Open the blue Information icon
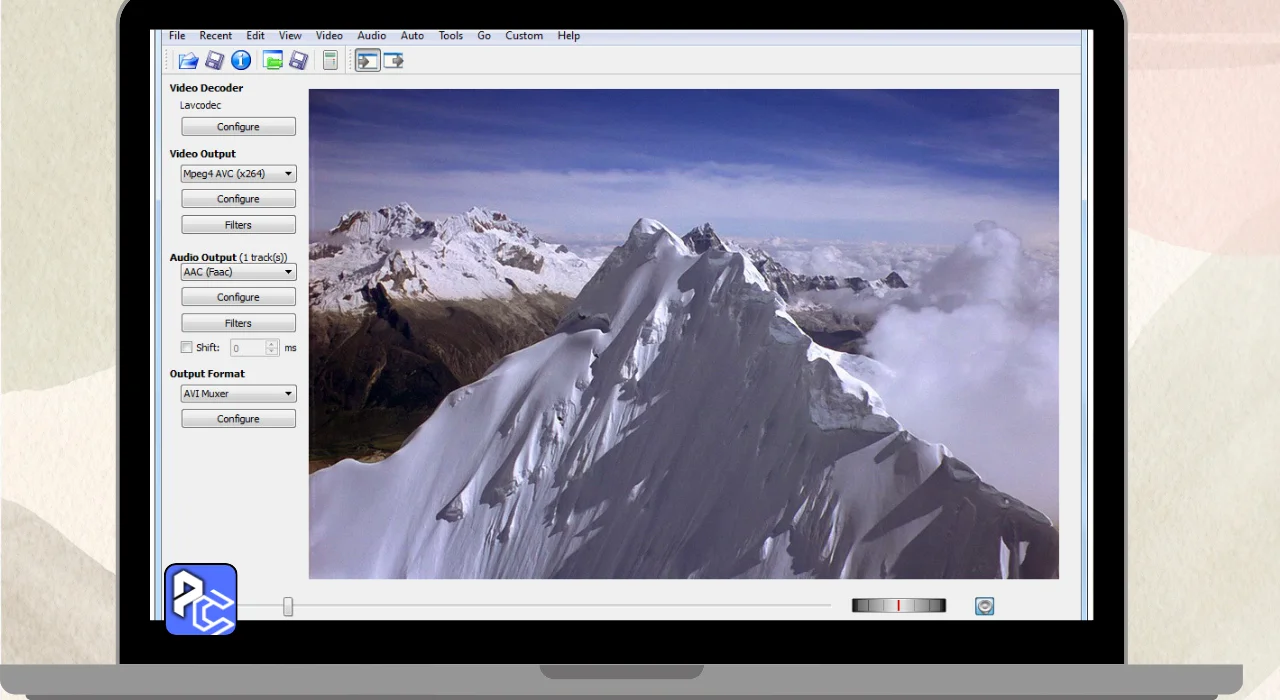1280x700 pixels. pos(241,61)
